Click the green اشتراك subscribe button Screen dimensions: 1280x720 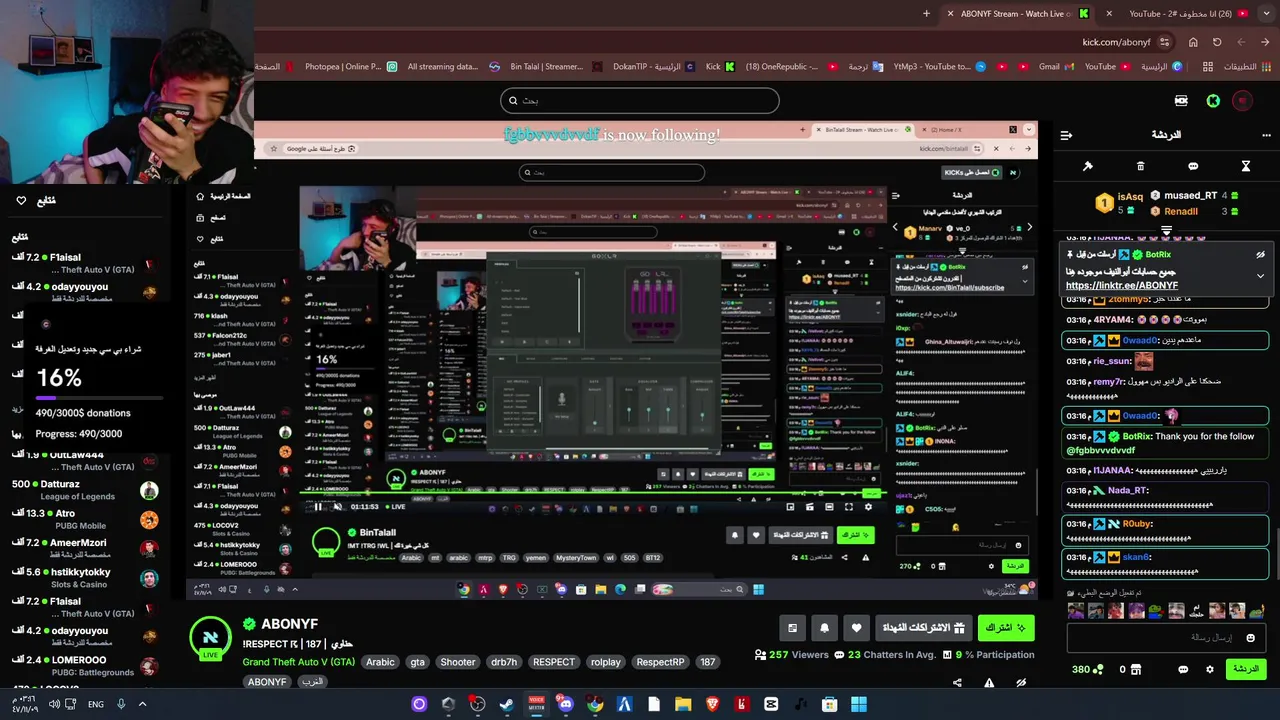click(x=1005, y=628)
